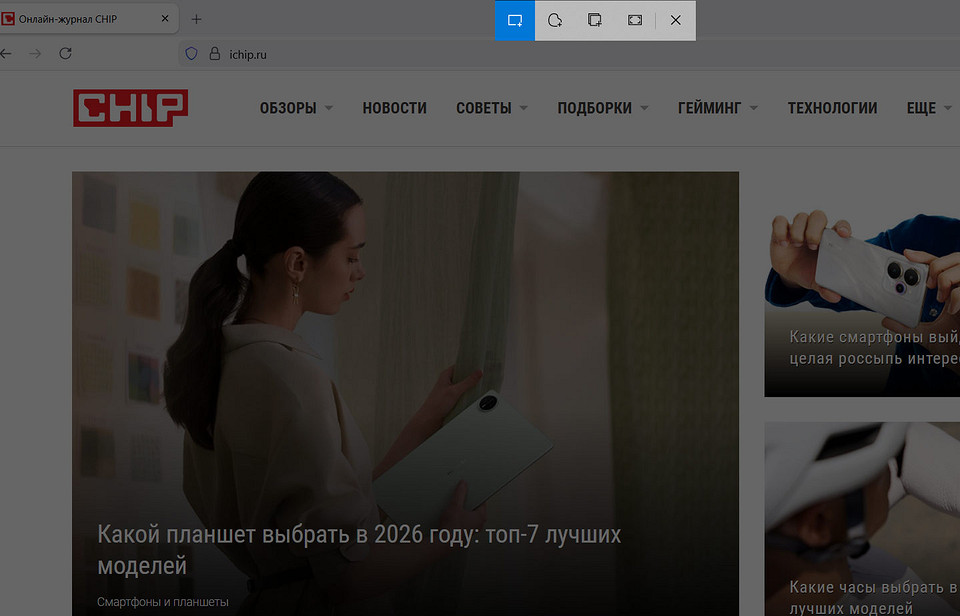Expand the СОВЕТЫ dropdown menu
The width and height of the screenshot is (960, 616).
tap(491, 108)
